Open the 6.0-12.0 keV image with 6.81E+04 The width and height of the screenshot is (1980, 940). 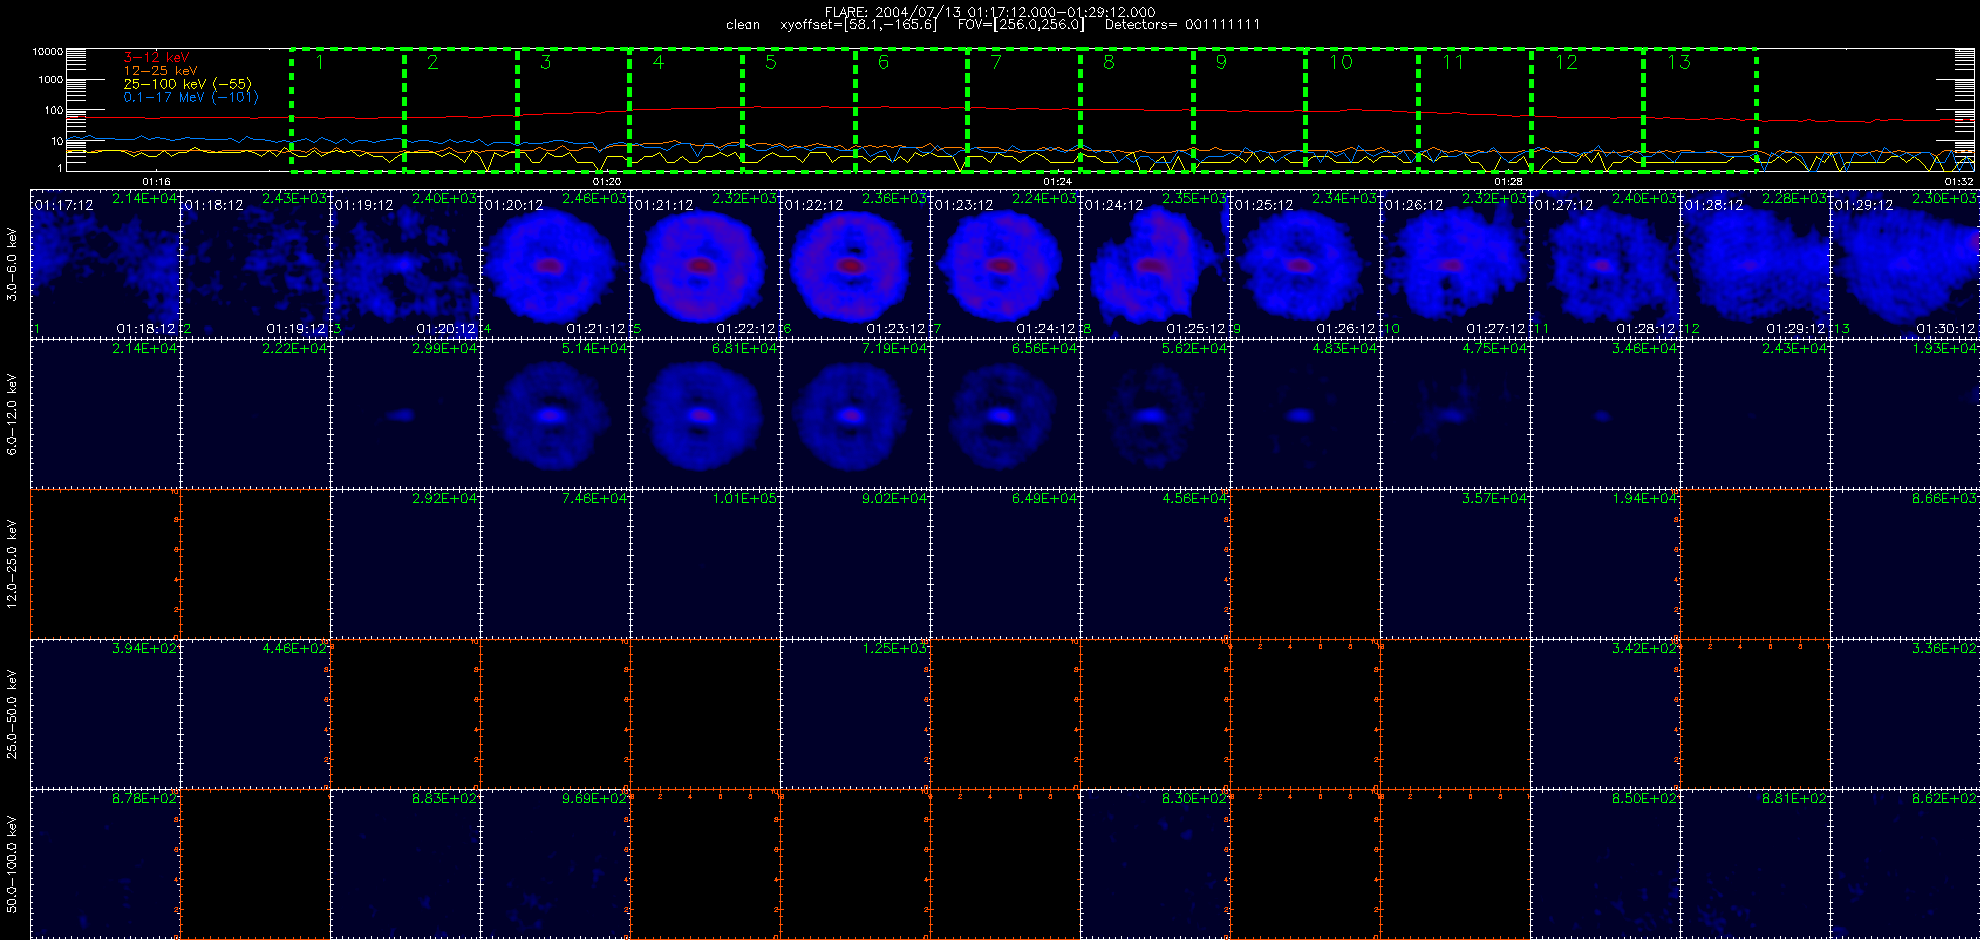705,414
